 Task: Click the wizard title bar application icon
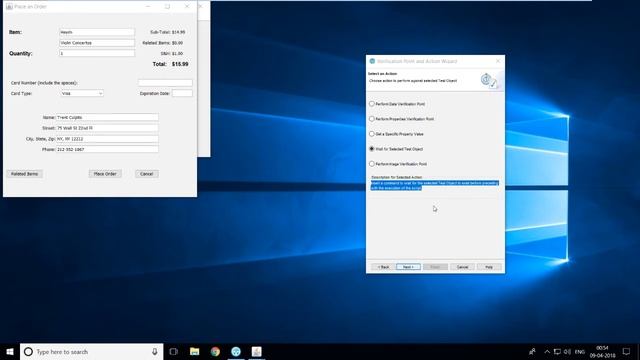pos(372,61)
